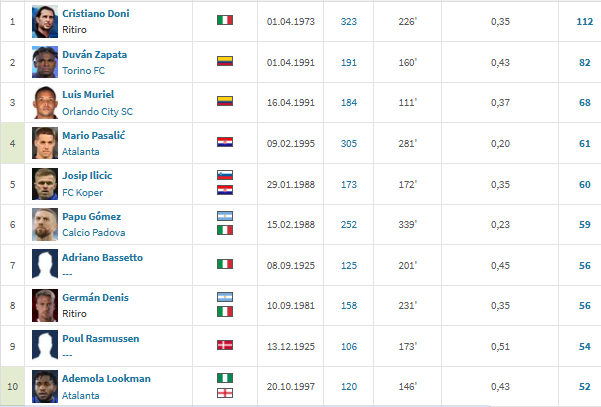Open the Orlando City SC club link

(x=98, y=111)
